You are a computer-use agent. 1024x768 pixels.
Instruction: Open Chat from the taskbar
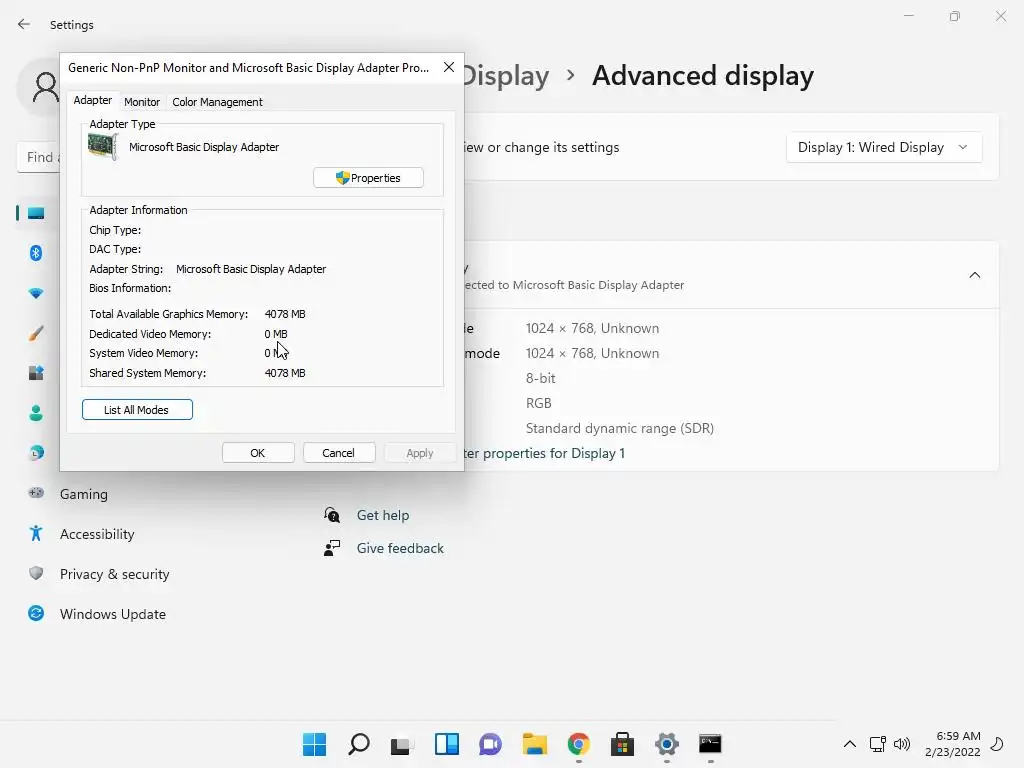tap(490, 744)
